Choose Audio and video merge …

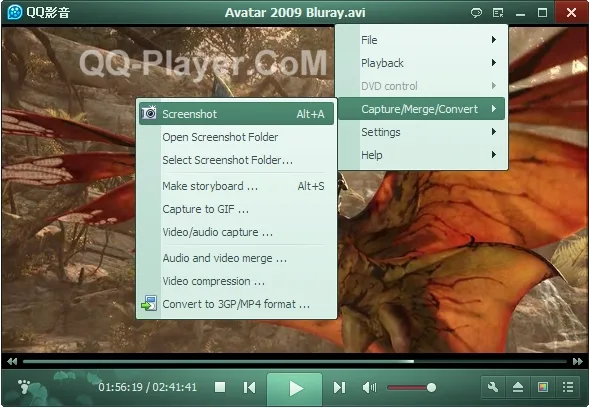(236, 258)
